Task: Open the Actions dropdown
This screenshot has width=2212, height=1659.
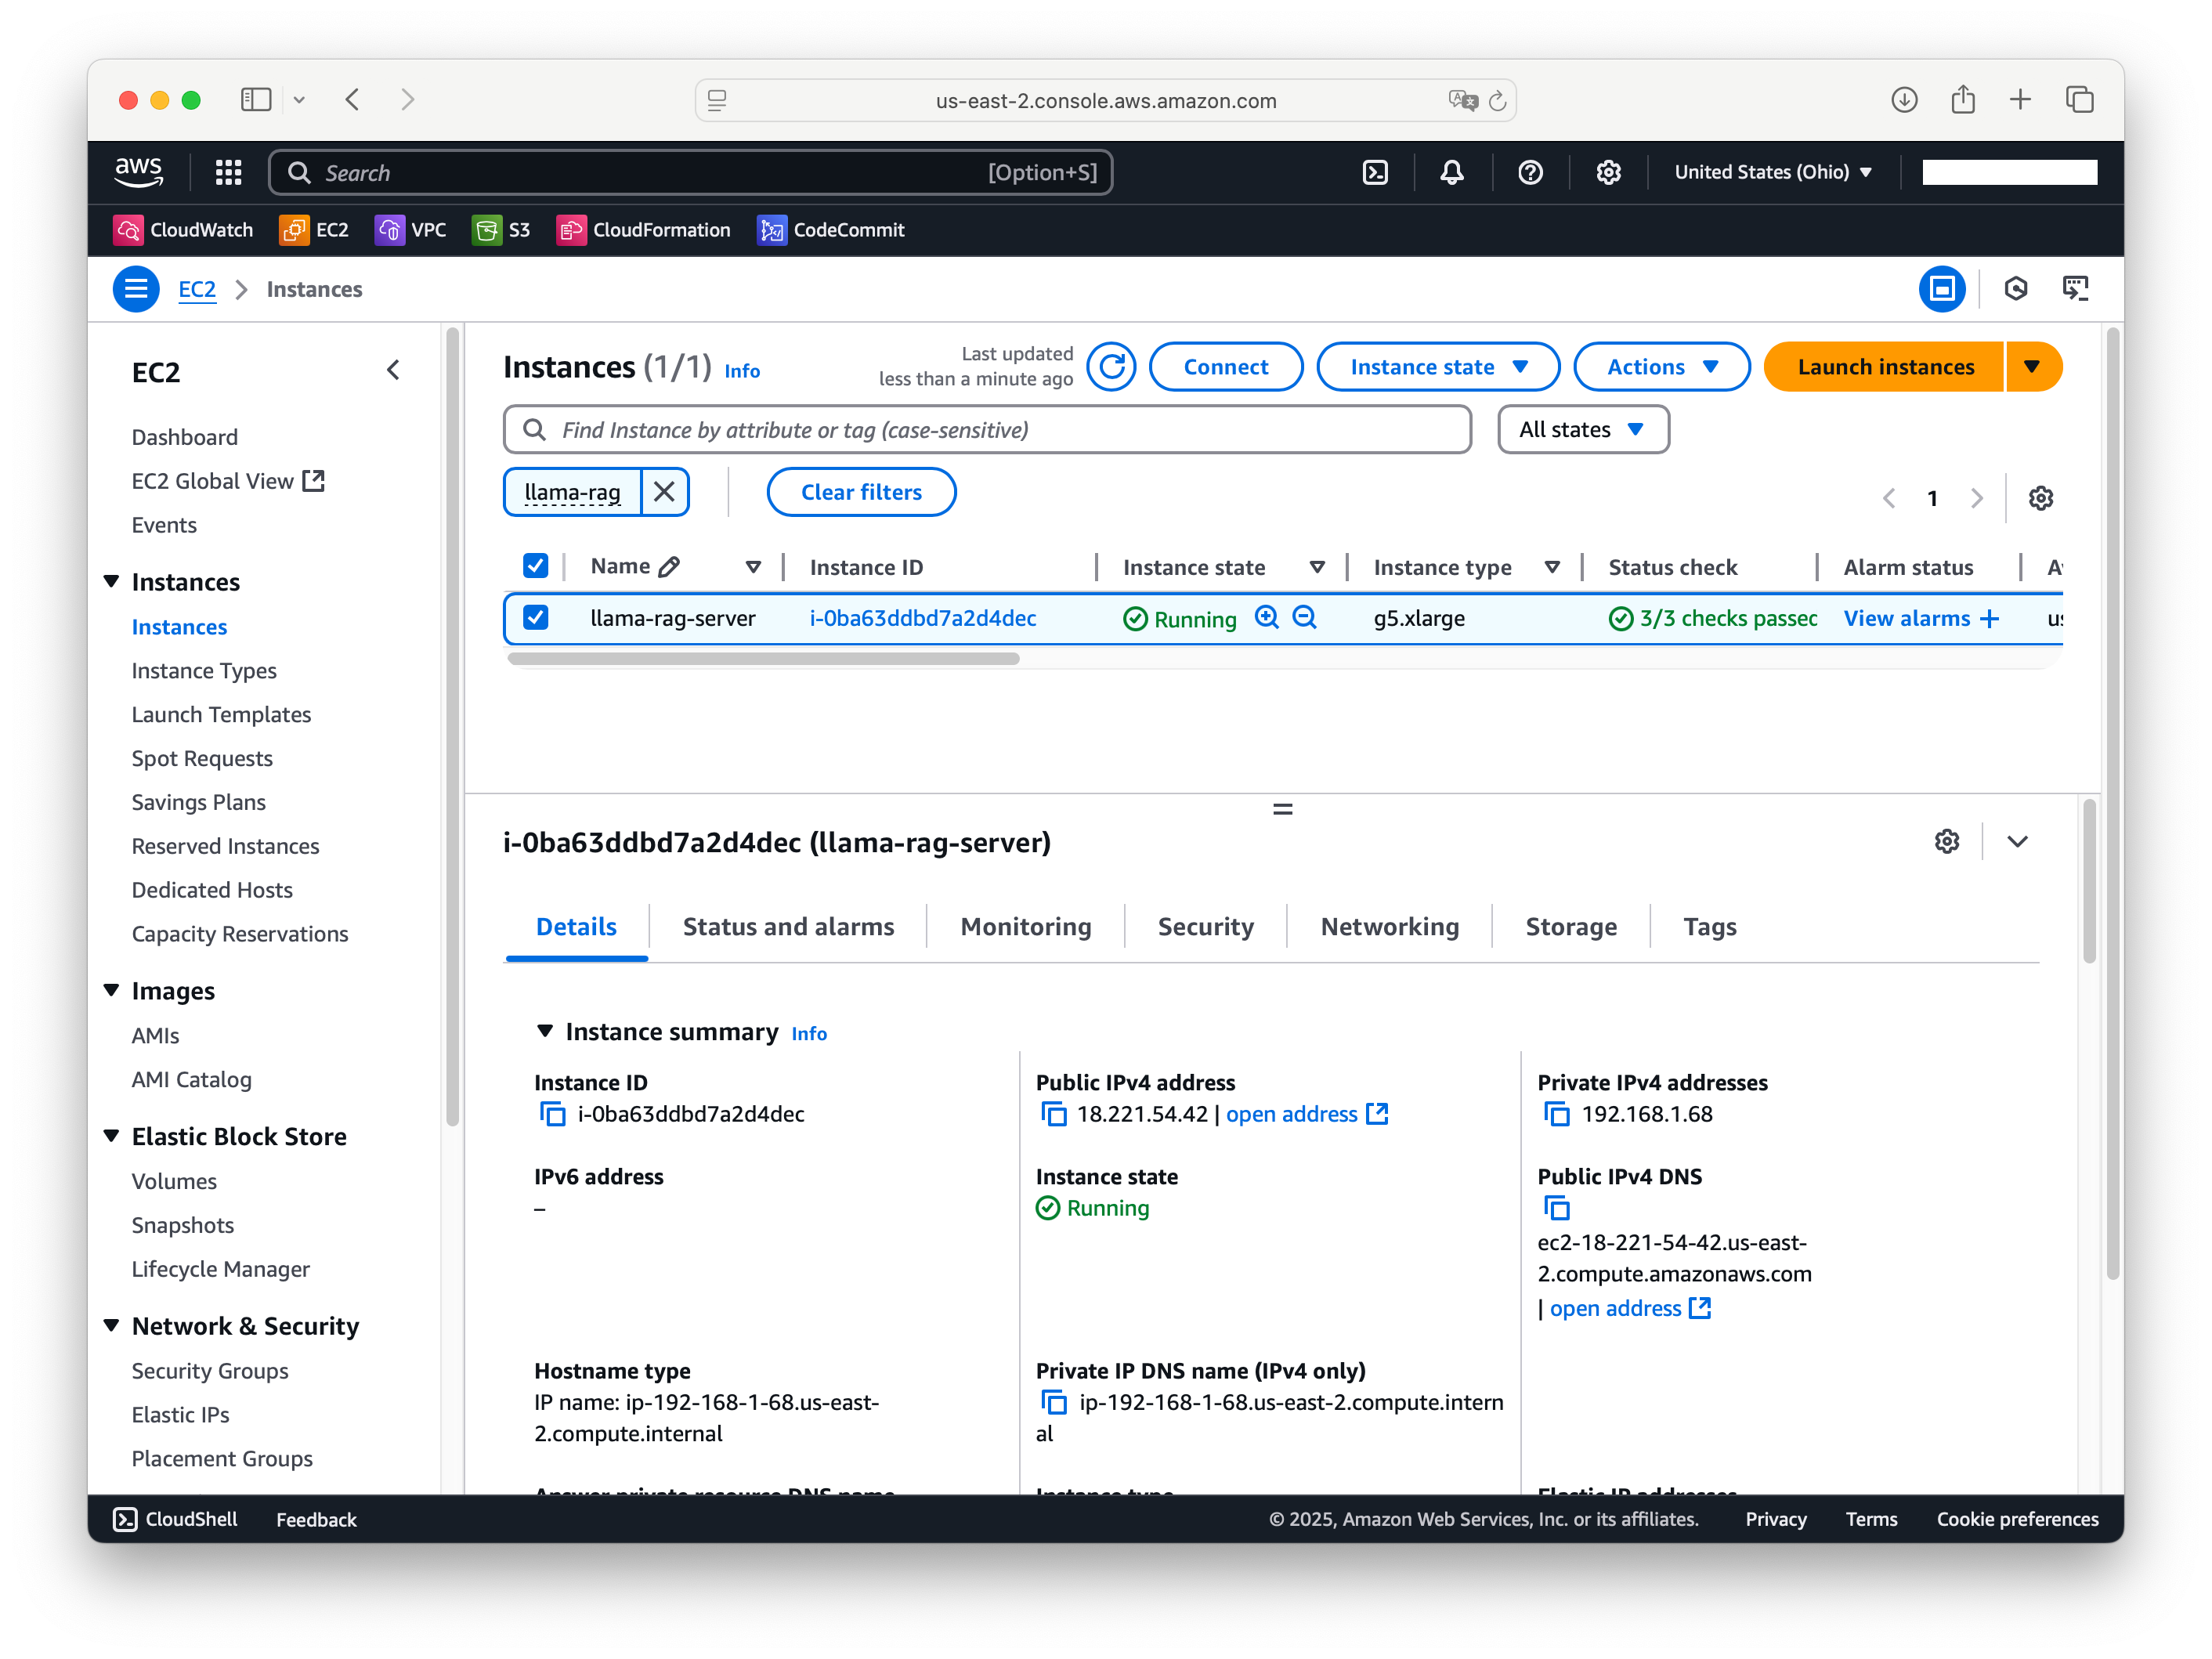Action: pos(1661,367)
